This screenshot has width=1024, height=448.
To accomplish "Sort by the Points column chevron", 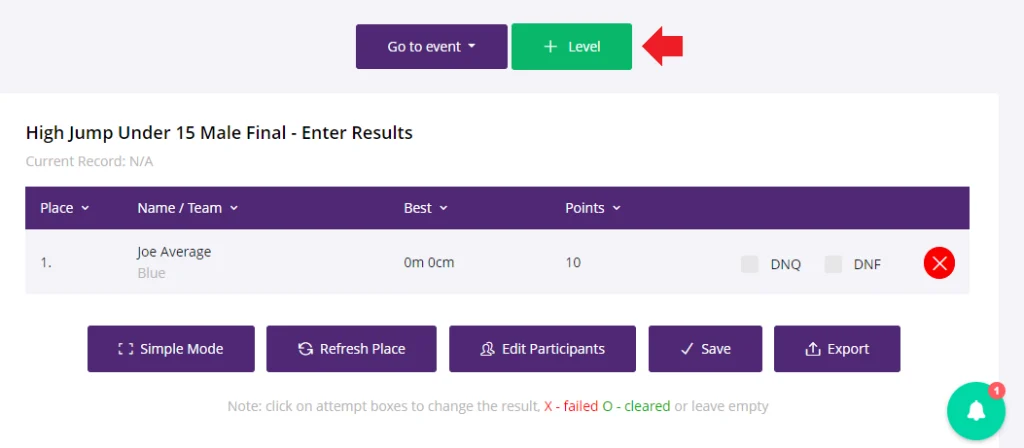I will pyautogui.click(x=616, y=208).
